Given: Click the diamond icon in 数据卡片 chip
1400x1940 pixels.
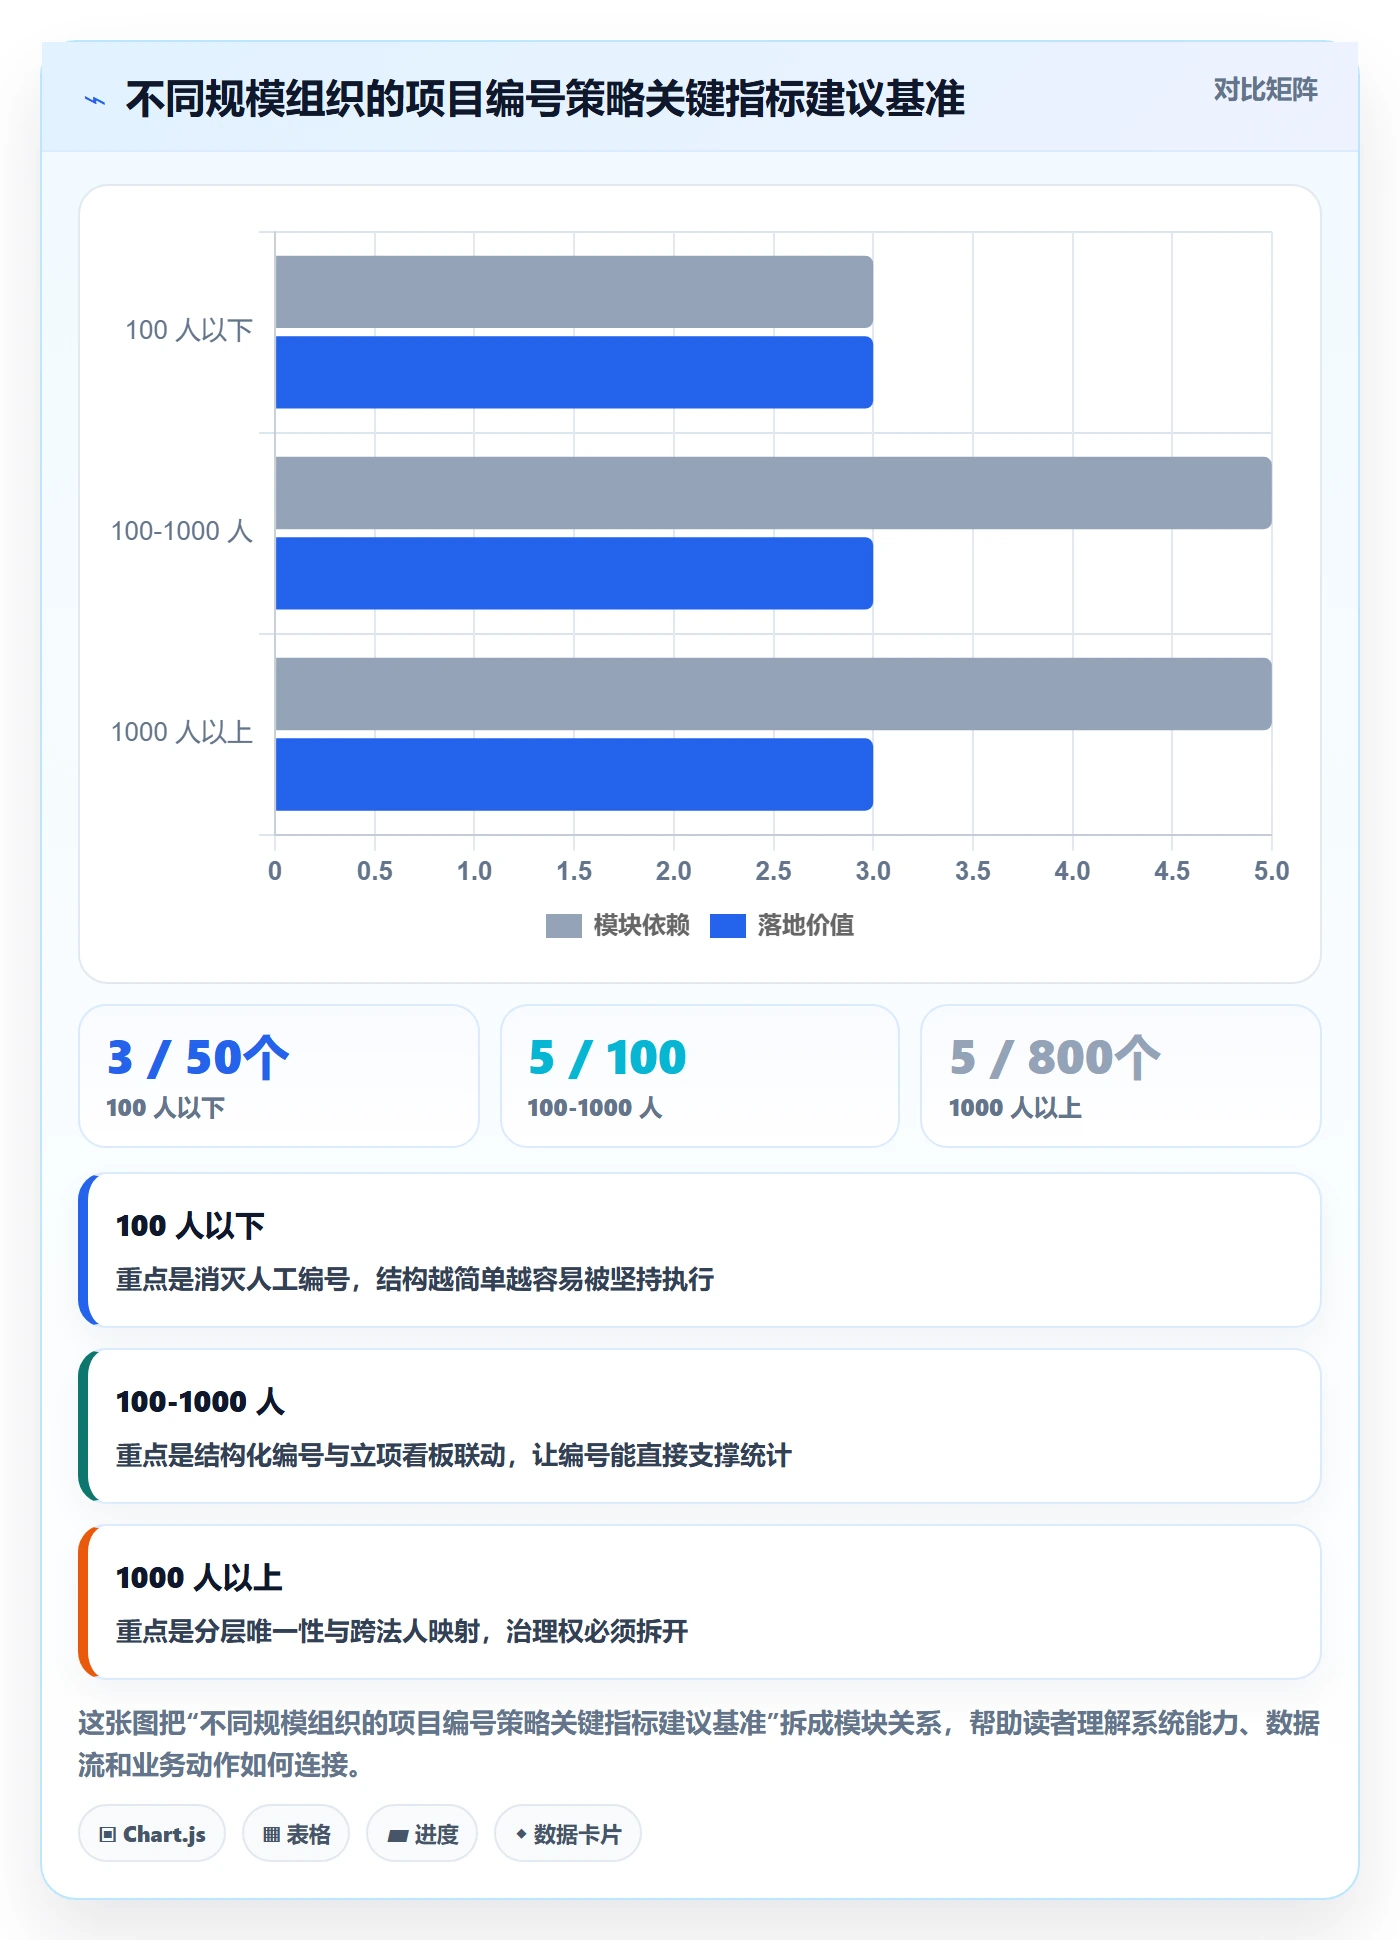Looking at the screenshot, I should [521, 1834].
